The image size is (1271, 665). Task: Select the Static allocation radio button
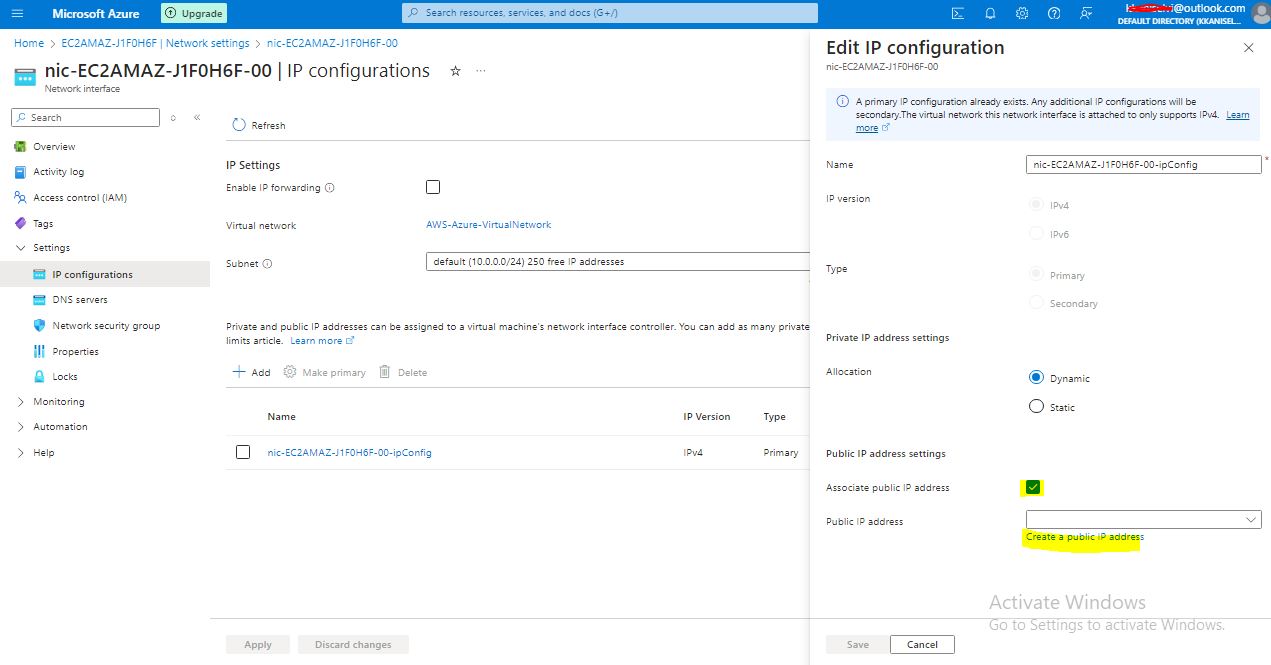point(1036,406)
